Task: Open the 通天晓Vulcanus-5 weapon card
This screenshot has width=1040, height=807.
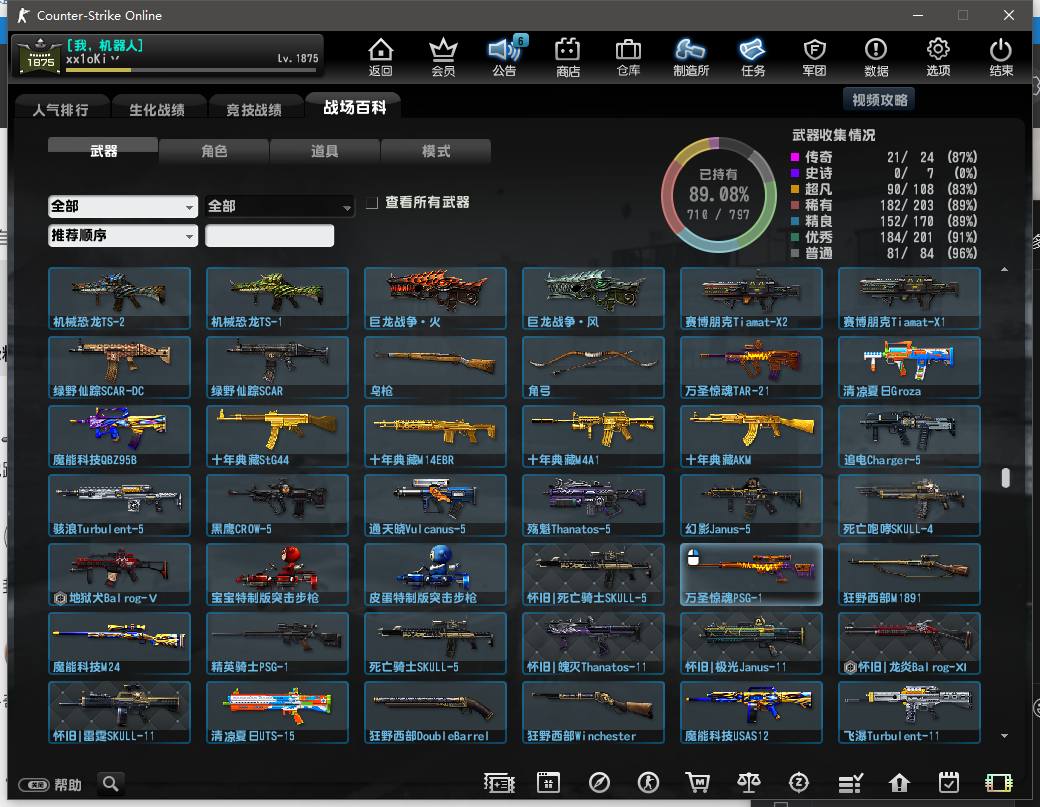Action: click(435, 505)
